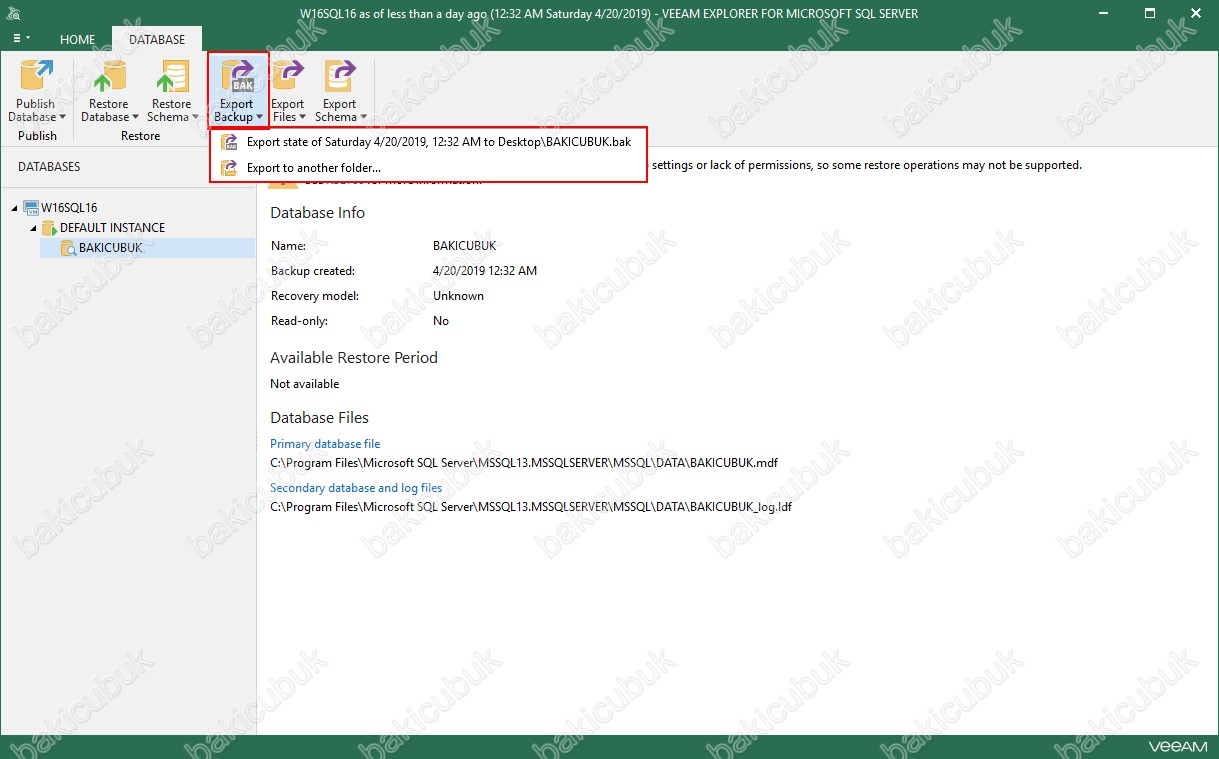Click the DATABASES panel header

pos(49,167)
